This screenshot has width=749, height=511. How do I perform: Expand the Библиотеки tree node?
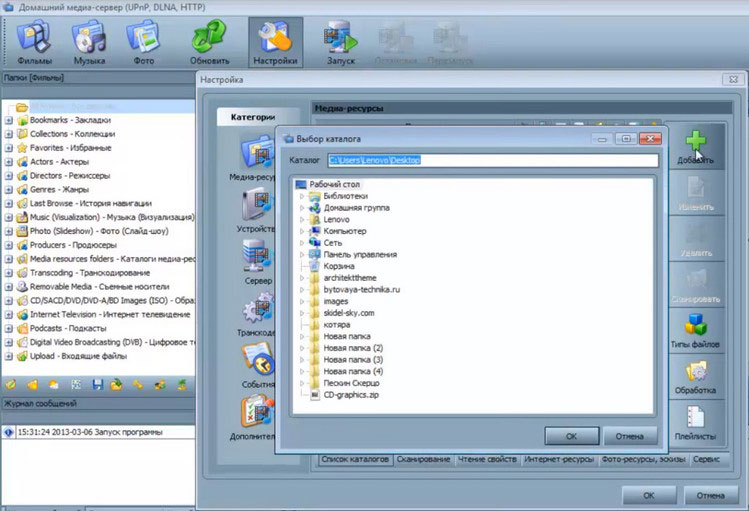(x=303, y=197)
